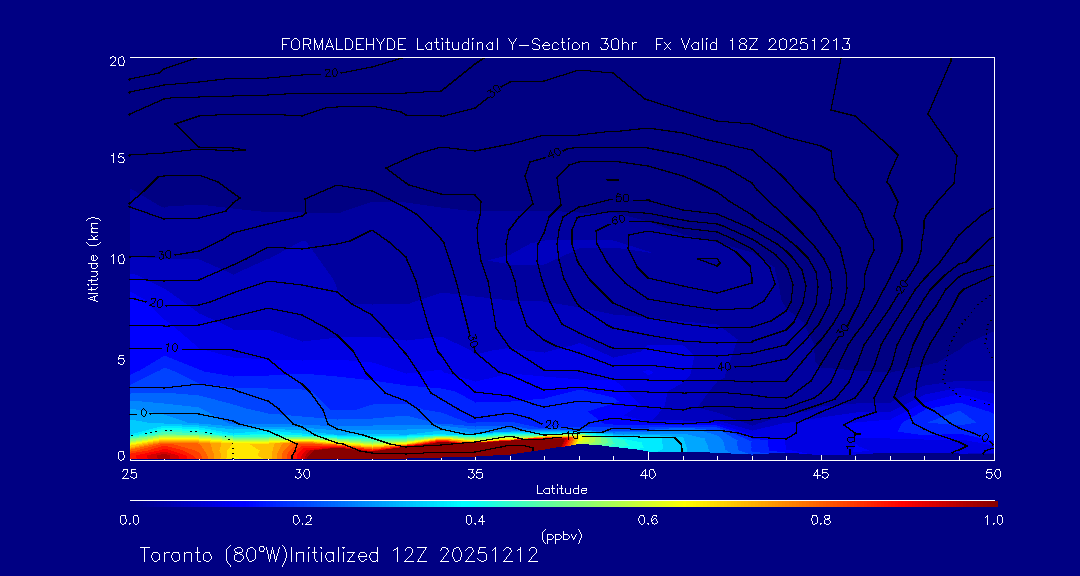1080x576 pixels.
Task: Click latitude axis tick label "35"
Action: (475, 474)
